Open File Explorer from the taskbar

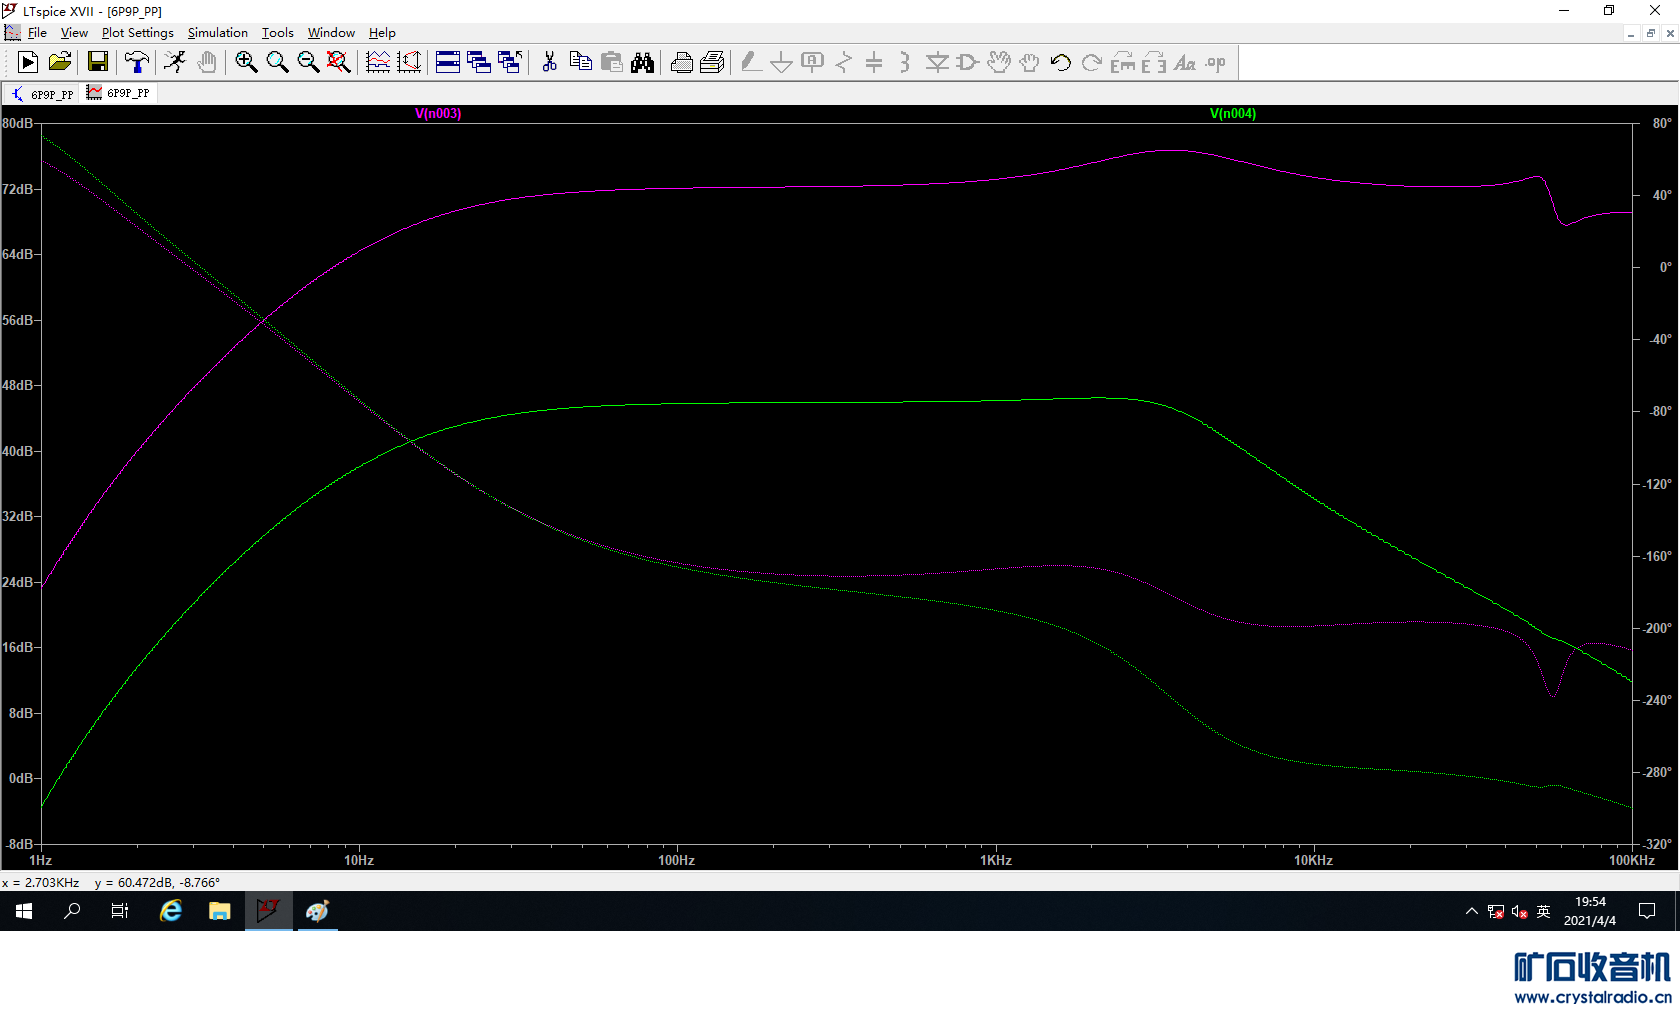click(219, 911)
